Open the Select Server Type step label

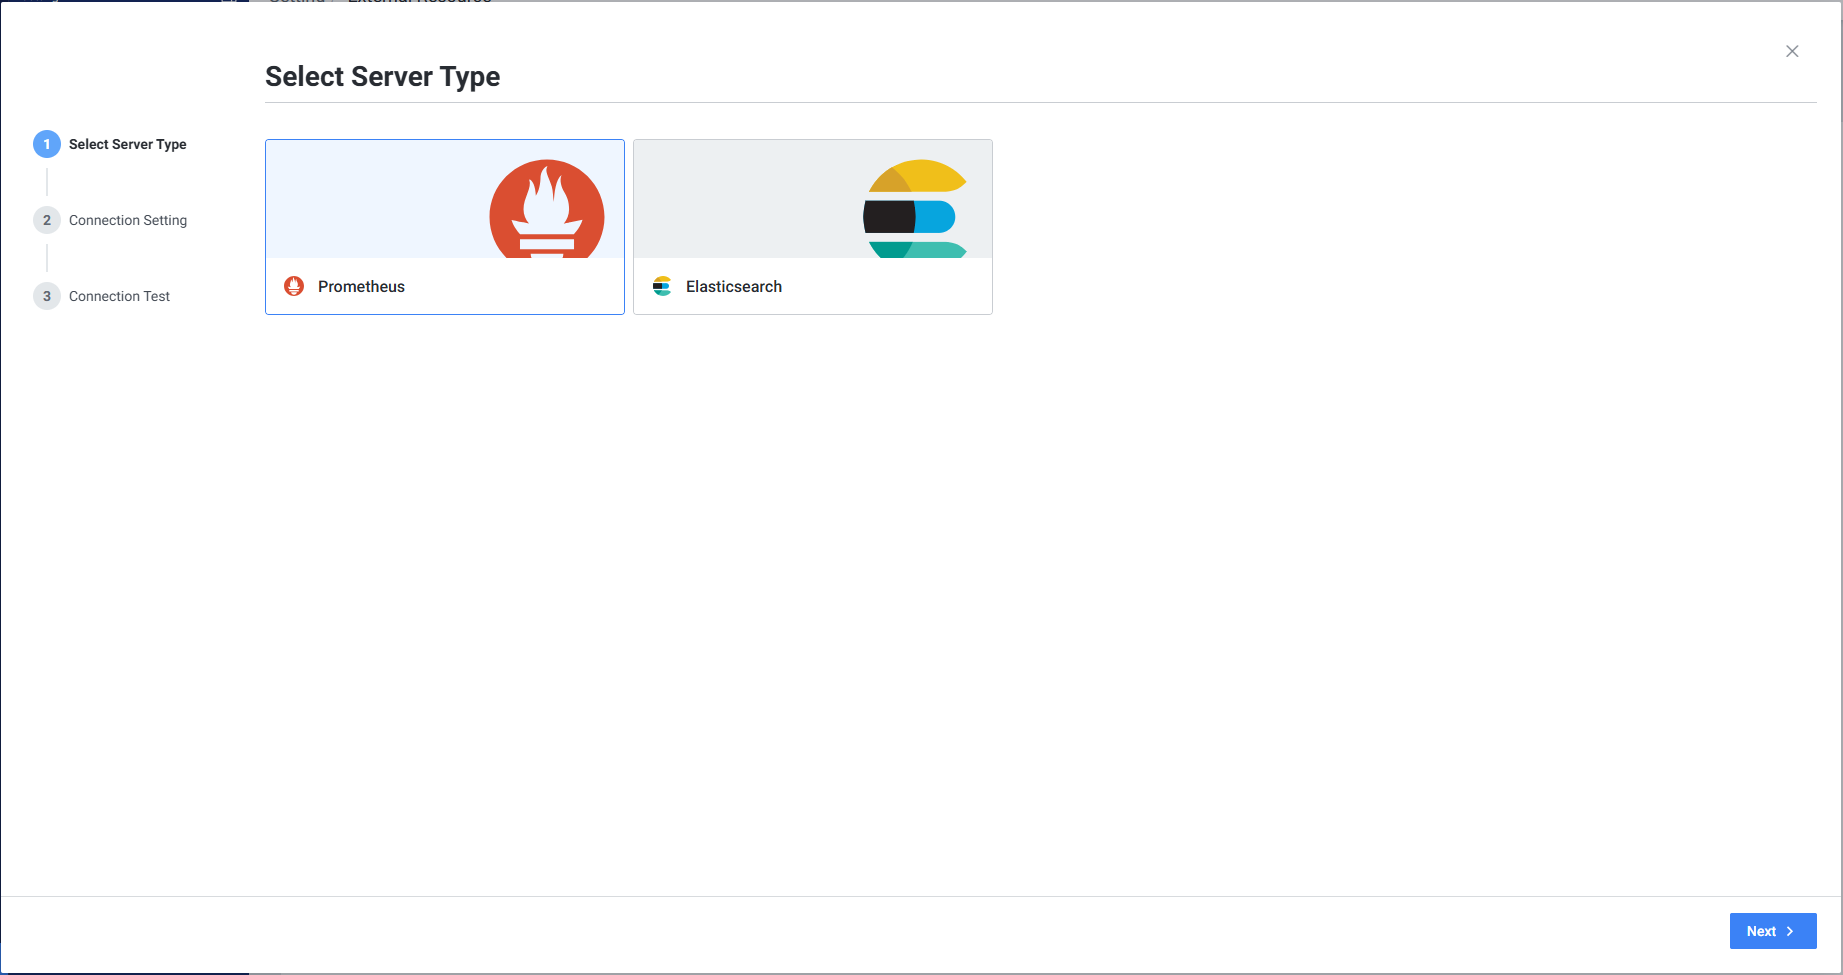127,144
